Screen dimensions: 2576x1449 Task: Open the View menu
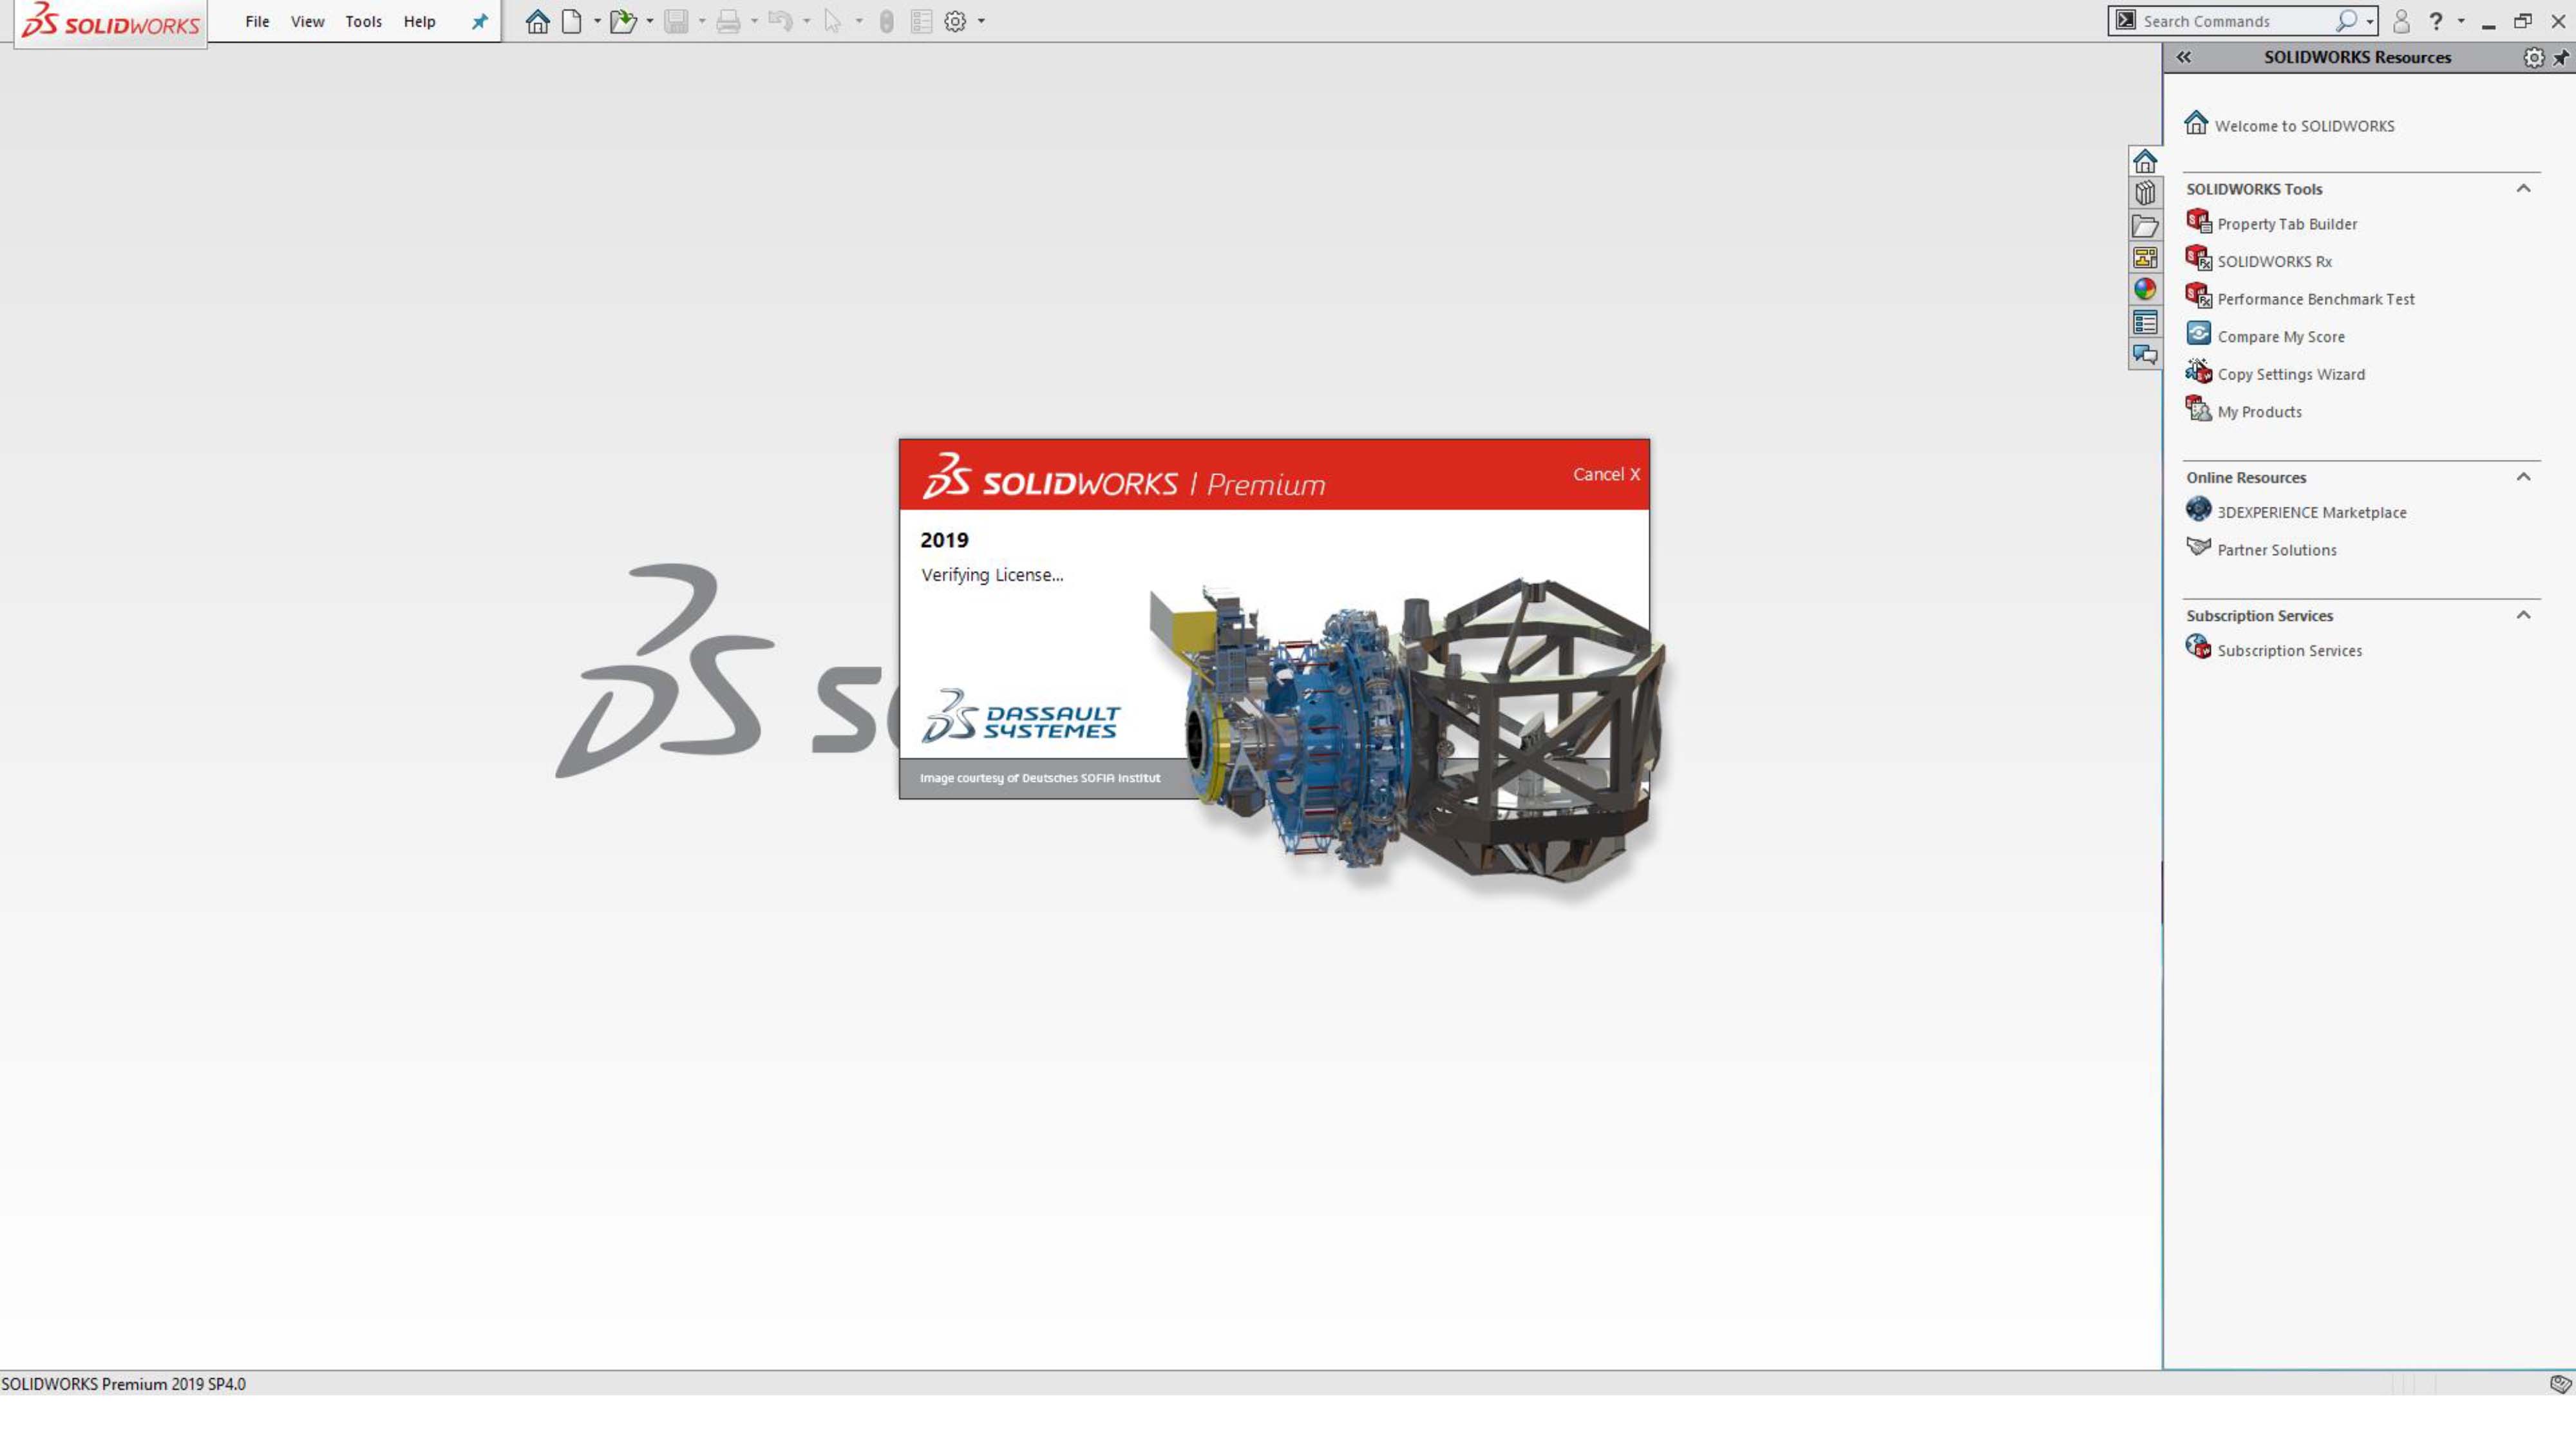tap(307, 21)
